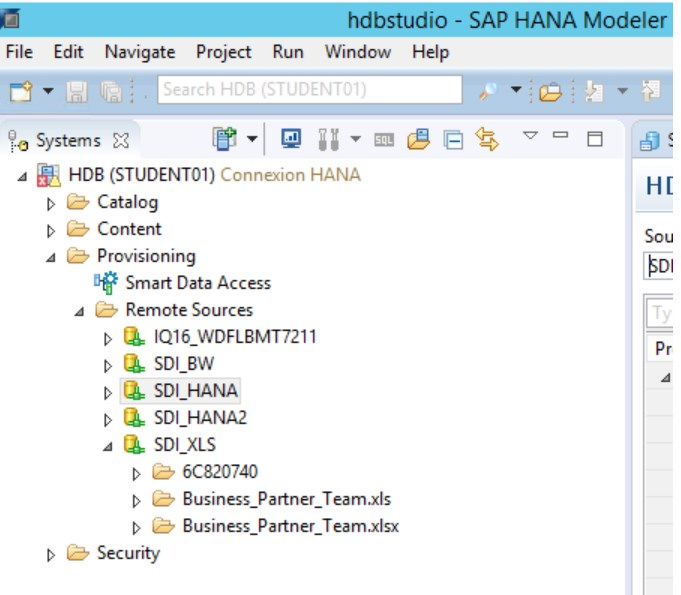Close the Systems view tab
The height and width of the screenshot is (595, 681).
(121, 141)
